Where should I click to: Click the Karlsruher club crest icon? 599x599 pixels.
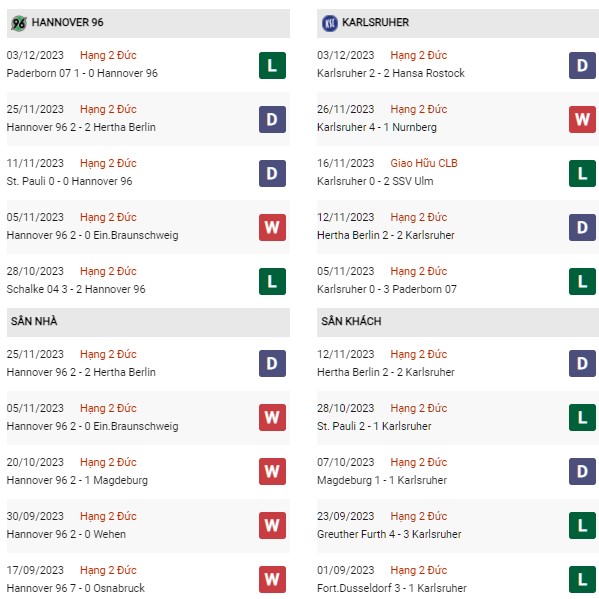click(x=330, y=23)
